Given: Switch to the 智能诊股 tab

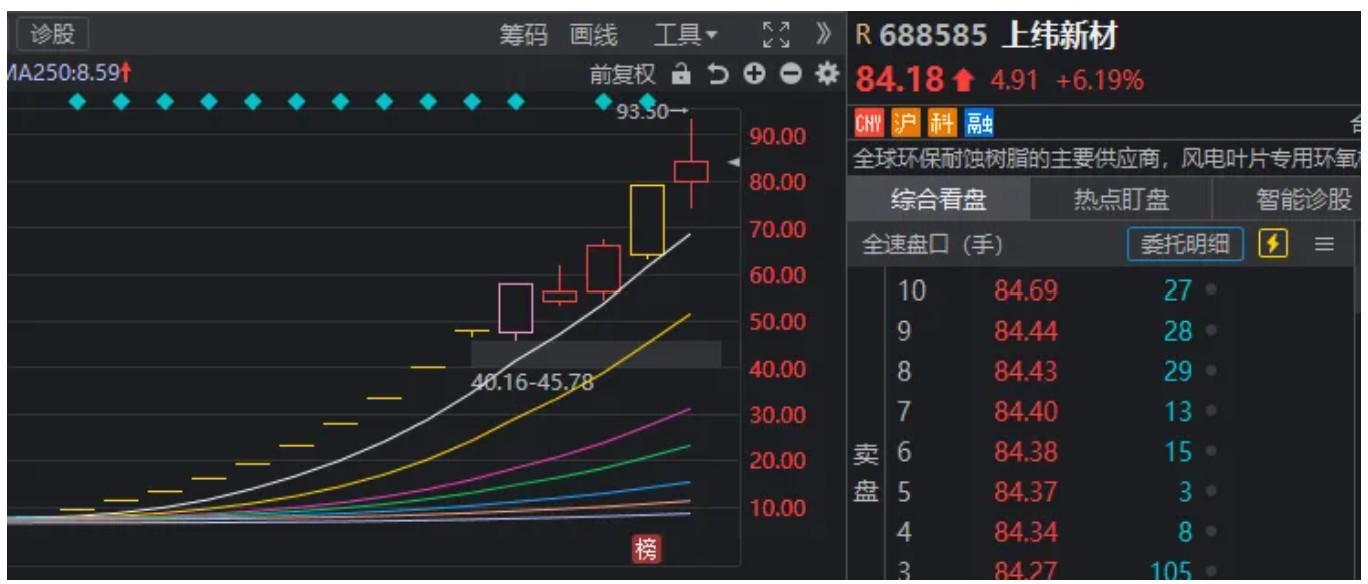Looking at the screenshot, I should pos(1303,200).
